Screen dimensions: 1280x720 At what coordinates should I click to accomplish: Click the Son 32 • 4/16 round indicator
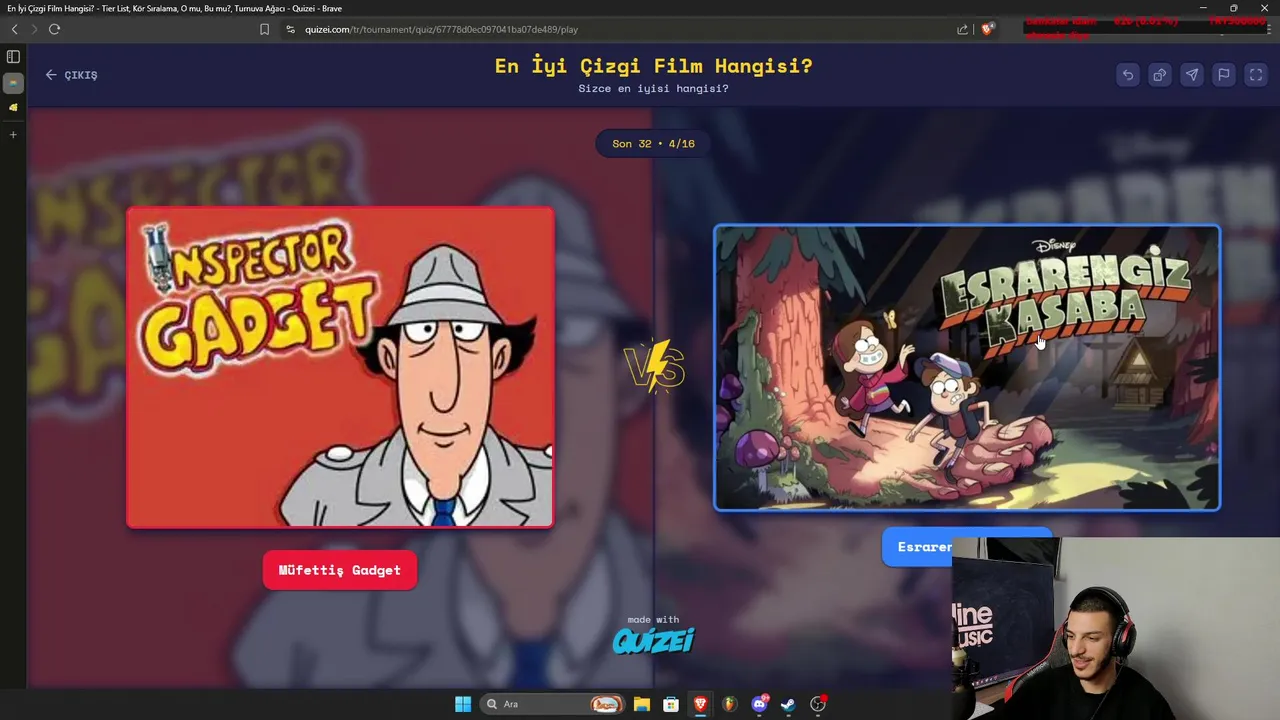[653, 144]
